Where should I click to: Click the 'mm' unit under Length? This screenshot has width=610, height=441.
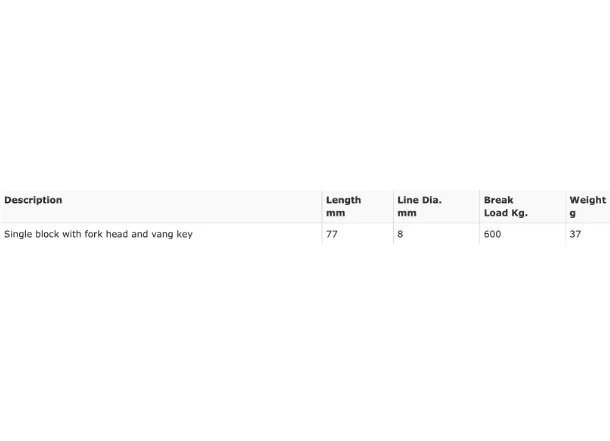335,213
